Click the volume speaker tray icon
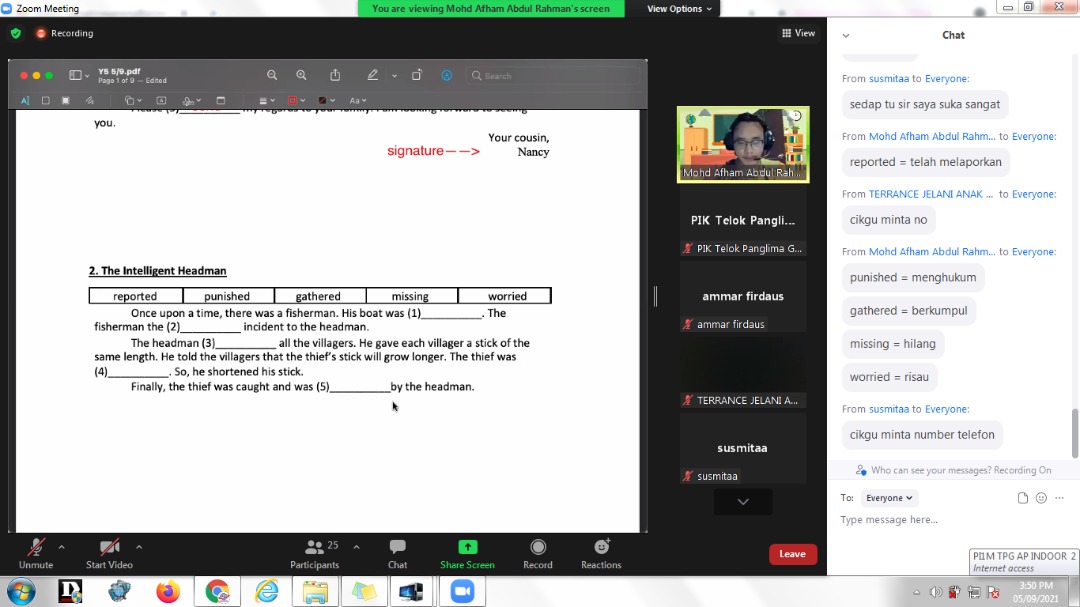Screen dimensions: 1080x607 click(x=935, y=593)
